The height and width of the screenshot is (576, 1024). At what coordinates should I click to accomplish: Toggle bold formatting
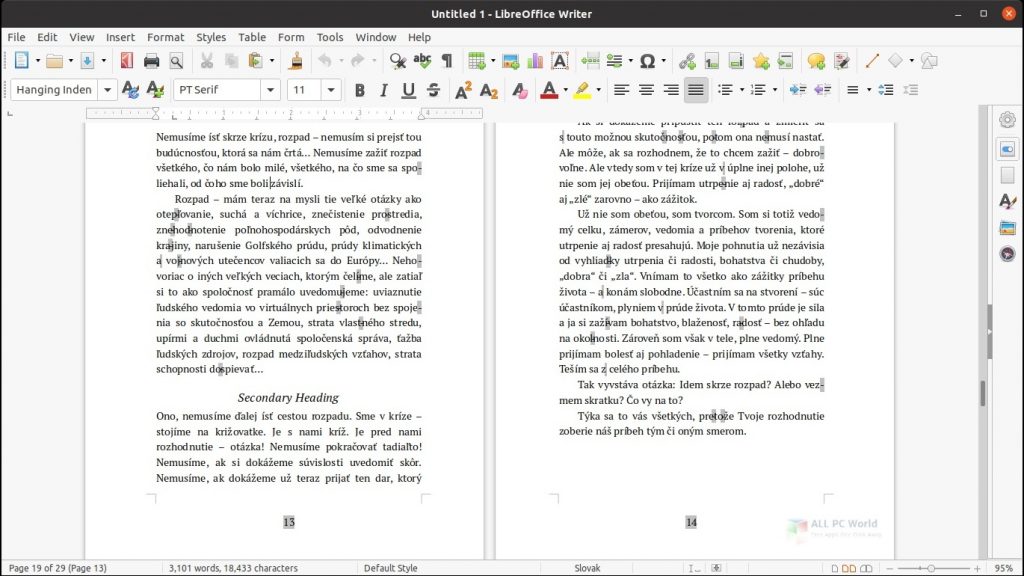click(x=359, y=90)
